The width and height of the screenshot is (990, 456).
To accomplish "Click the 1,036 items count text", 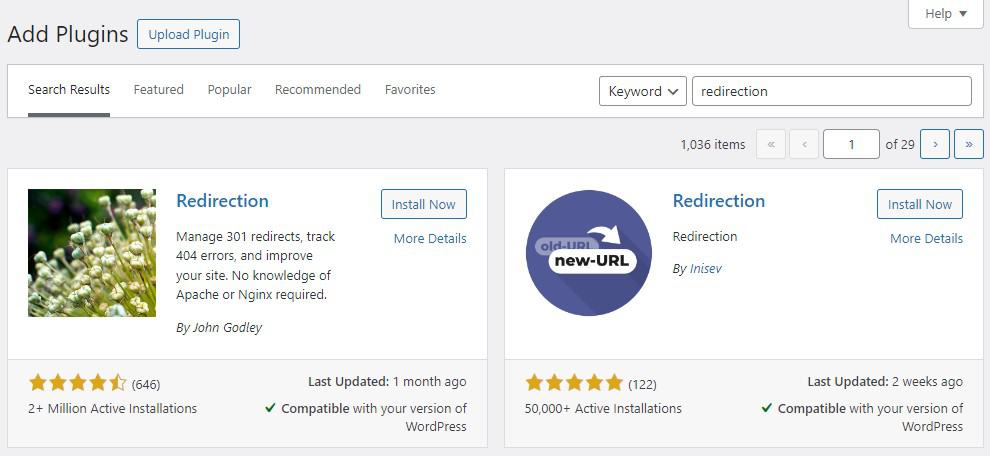I will point(713,145).
